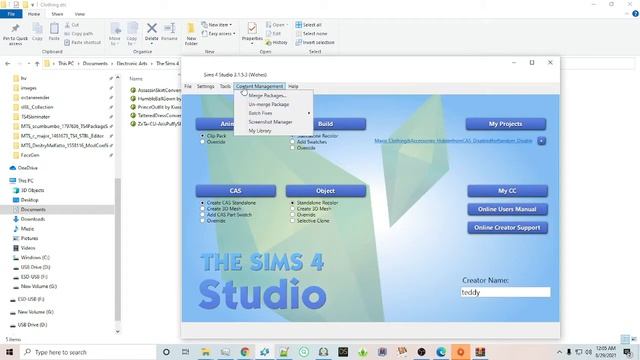Select Clip Pack radio under Animation
Screen dimensions: 640x360
click(x=202, y=136)
